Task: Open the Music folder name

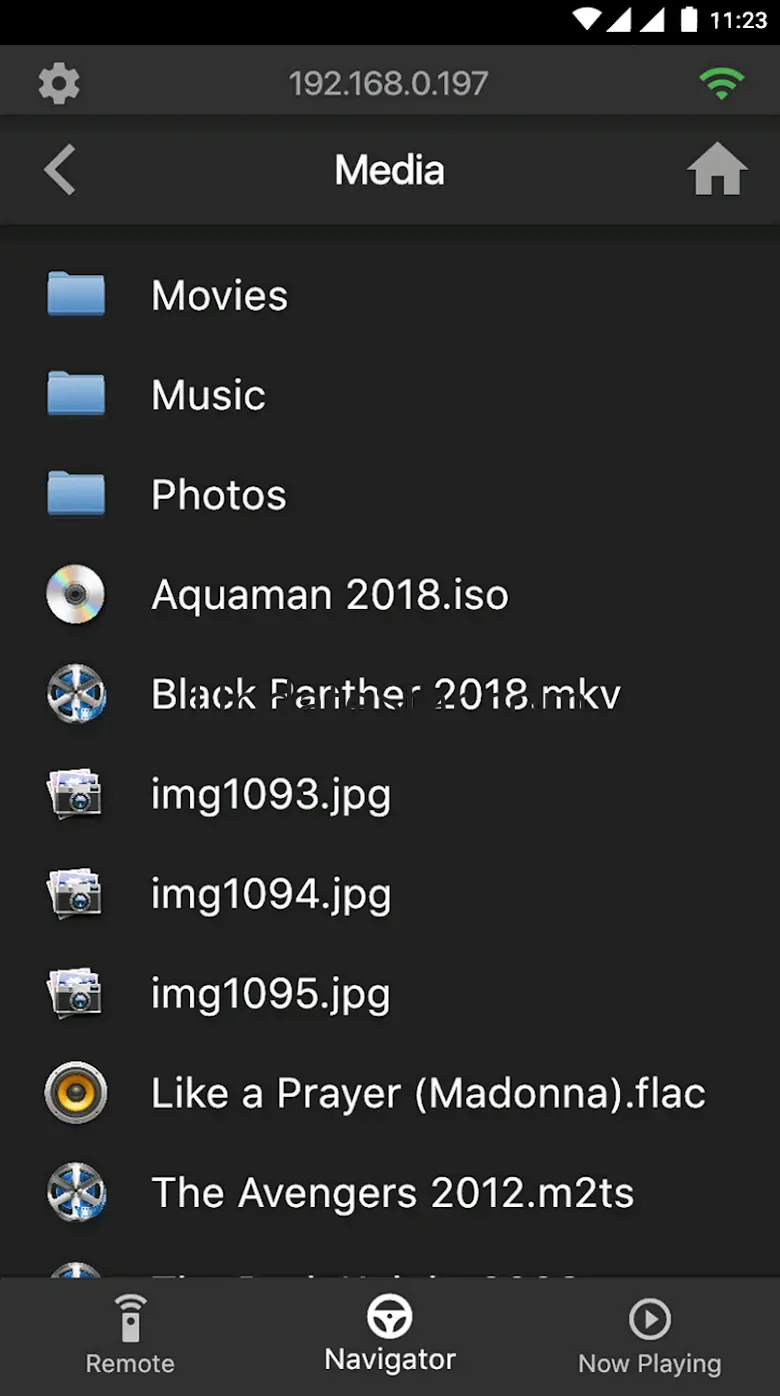Action: (x=209, y=395)
